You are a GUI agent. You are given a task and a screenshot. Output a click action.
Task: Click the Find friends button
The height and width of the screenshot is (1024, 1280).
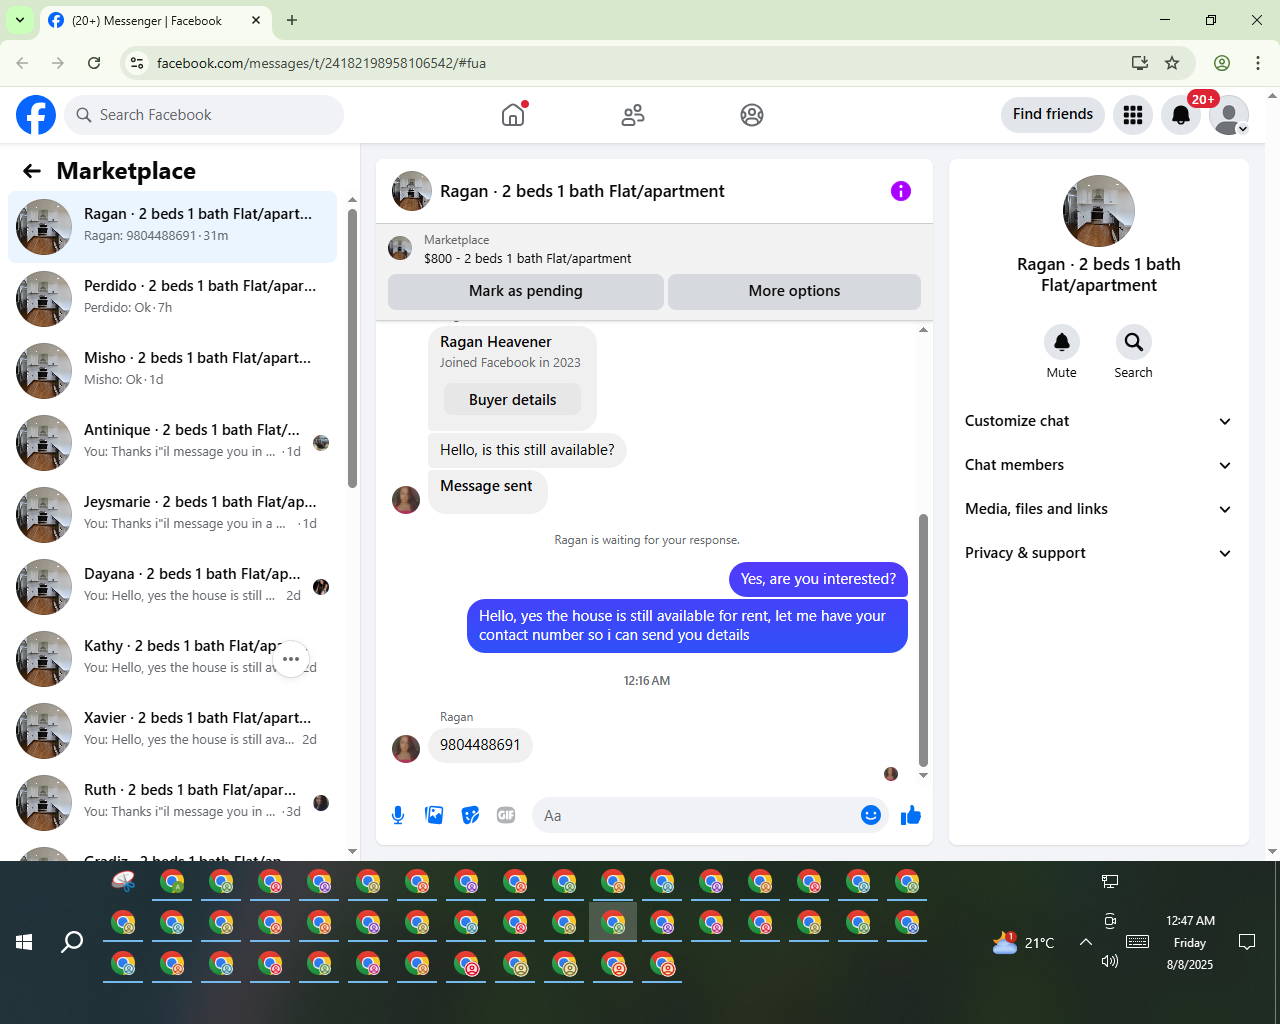tap(1053, 114)
